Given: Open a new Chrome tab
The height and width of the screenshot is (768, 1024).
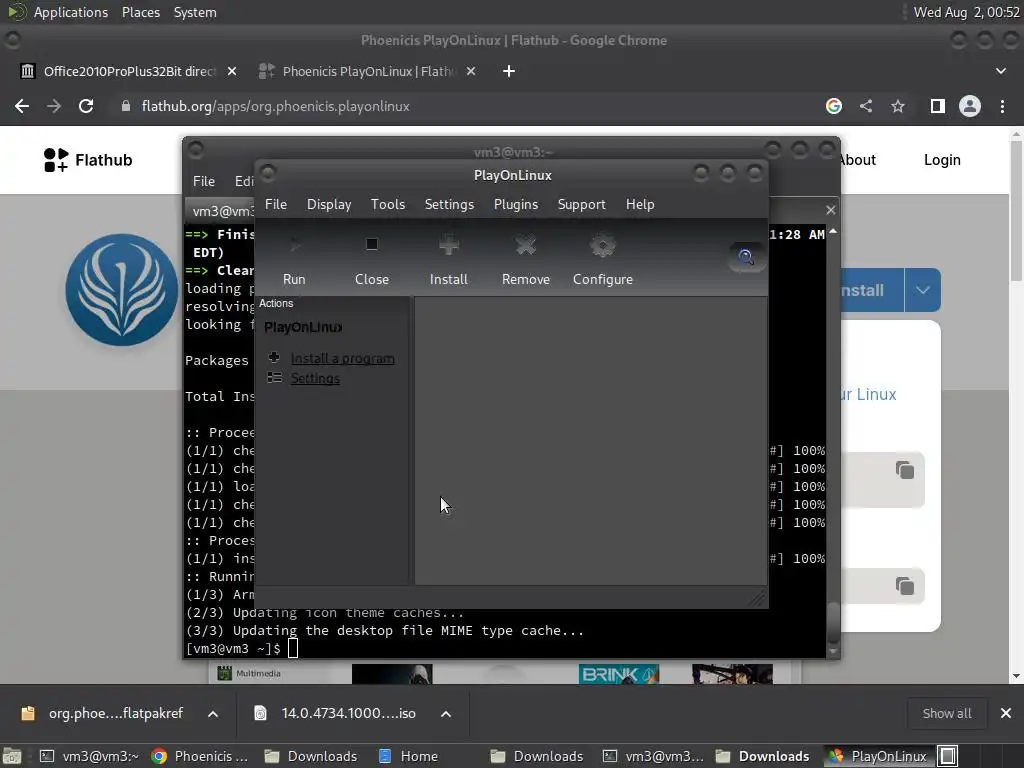Looking at the screenshot, I should [509, 71].
